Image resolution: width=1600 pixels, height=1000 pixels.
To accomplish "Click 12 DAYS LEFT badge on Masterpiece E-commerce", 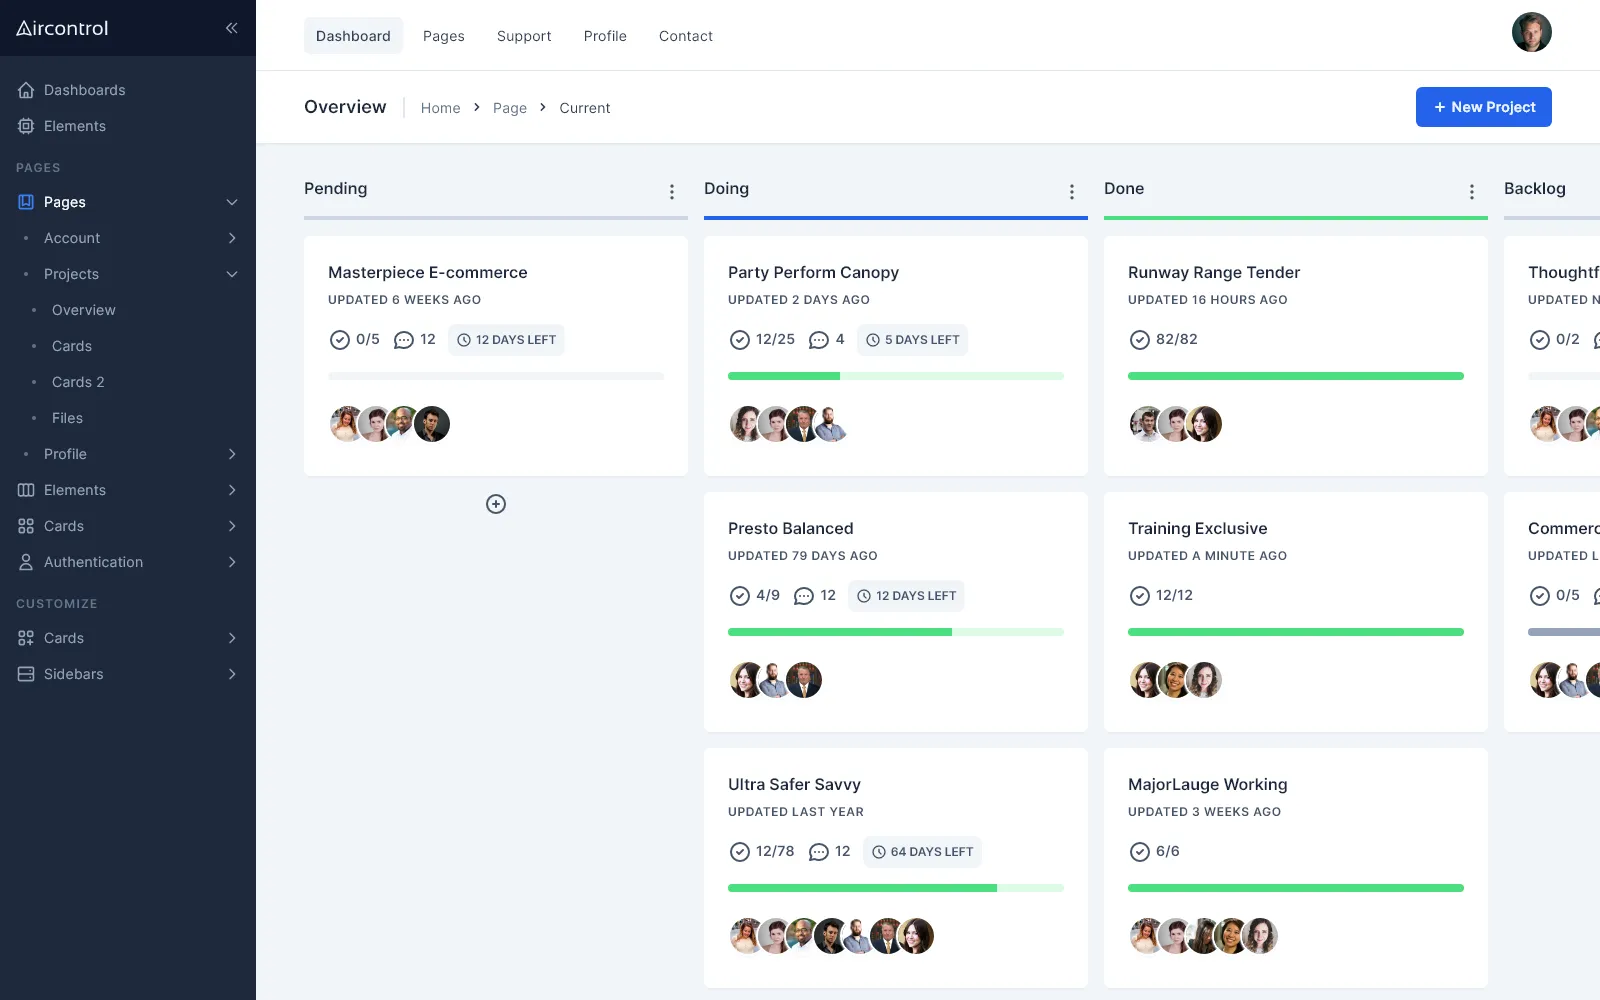I will 506,340.
